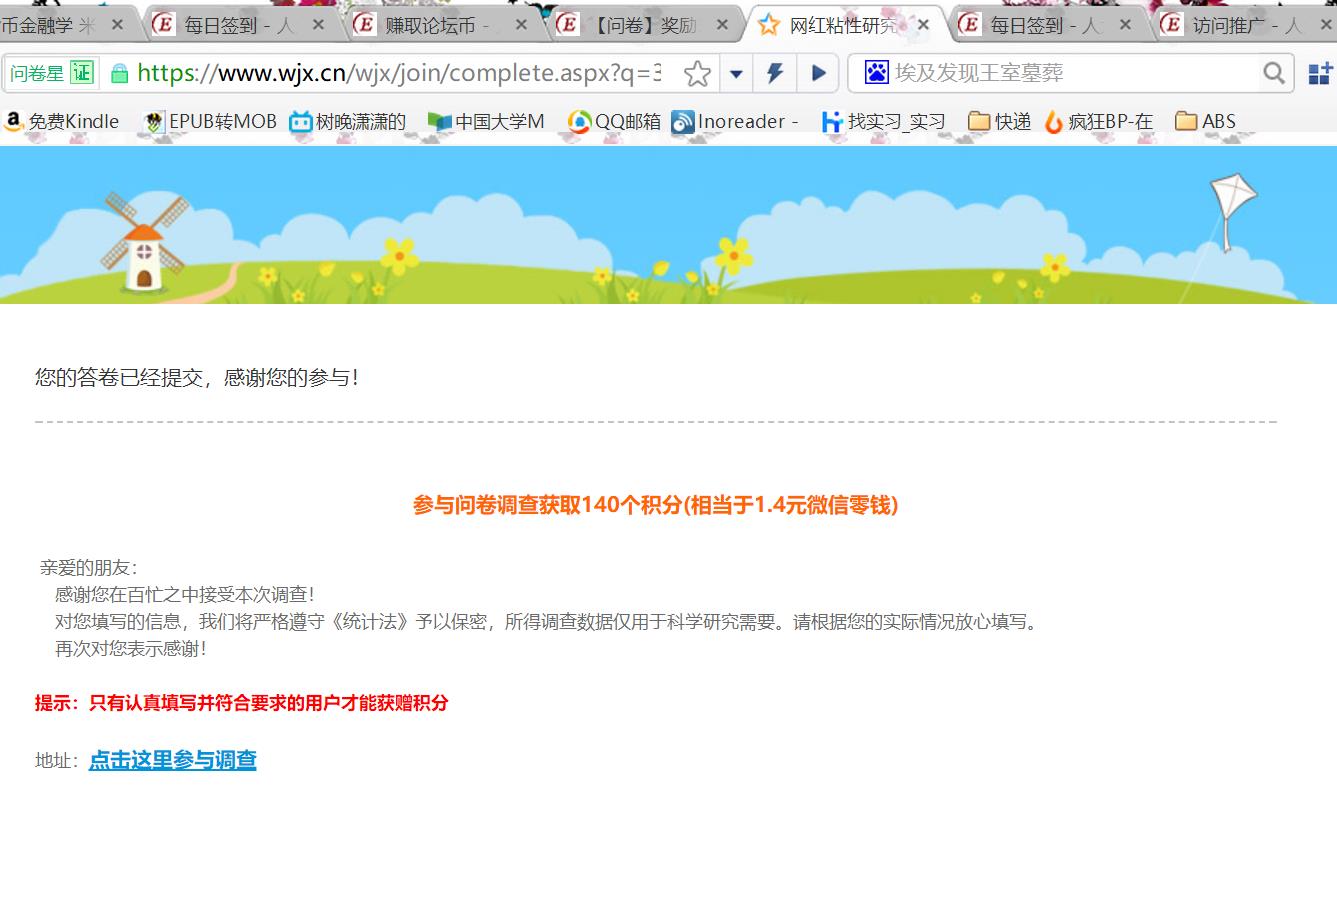1337x902 pixels.
Task: Bookmark this page with the star icon
Action: [x=697, y=73]
